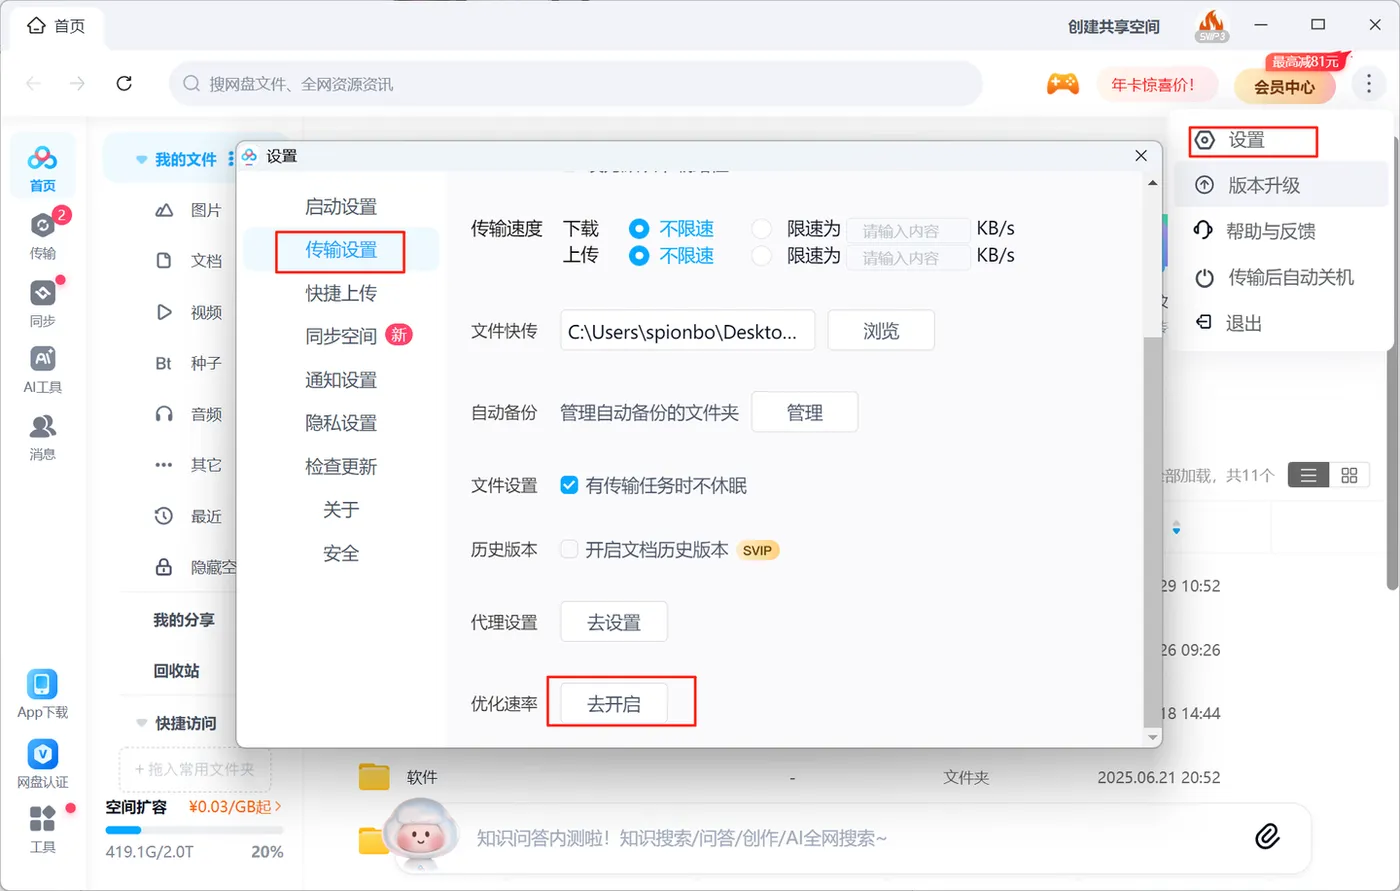Collapse the 快捷访问 section arrow
Viewport: 1400px width, 891px height.
click(141, 723)
